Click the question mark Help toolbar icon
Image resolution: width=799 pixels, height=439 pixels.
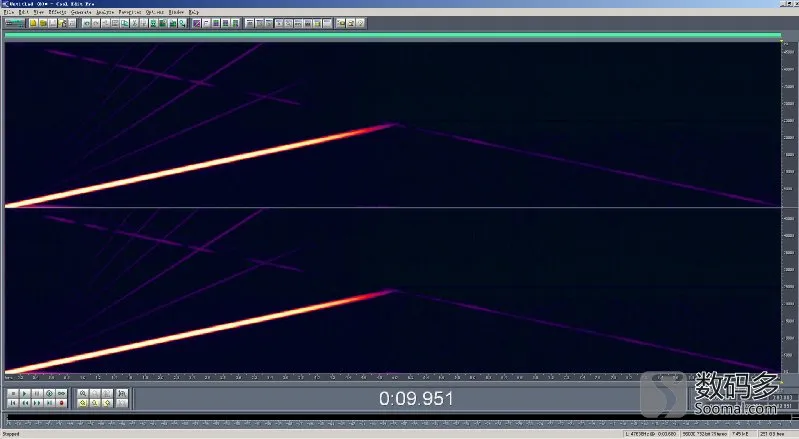(x=360, y=23)
